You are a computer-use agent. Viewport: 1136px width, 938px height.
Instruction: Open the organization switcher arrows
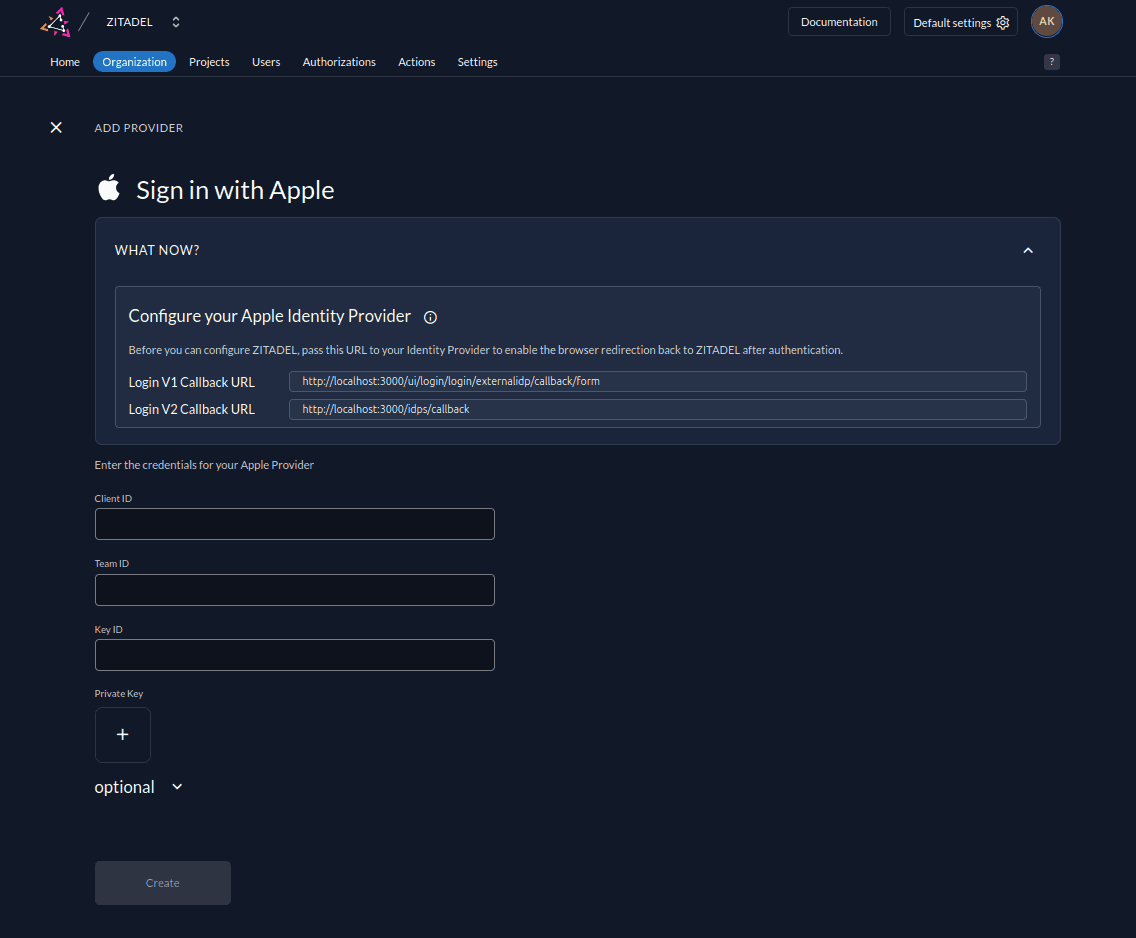click(x=176, y=22)
